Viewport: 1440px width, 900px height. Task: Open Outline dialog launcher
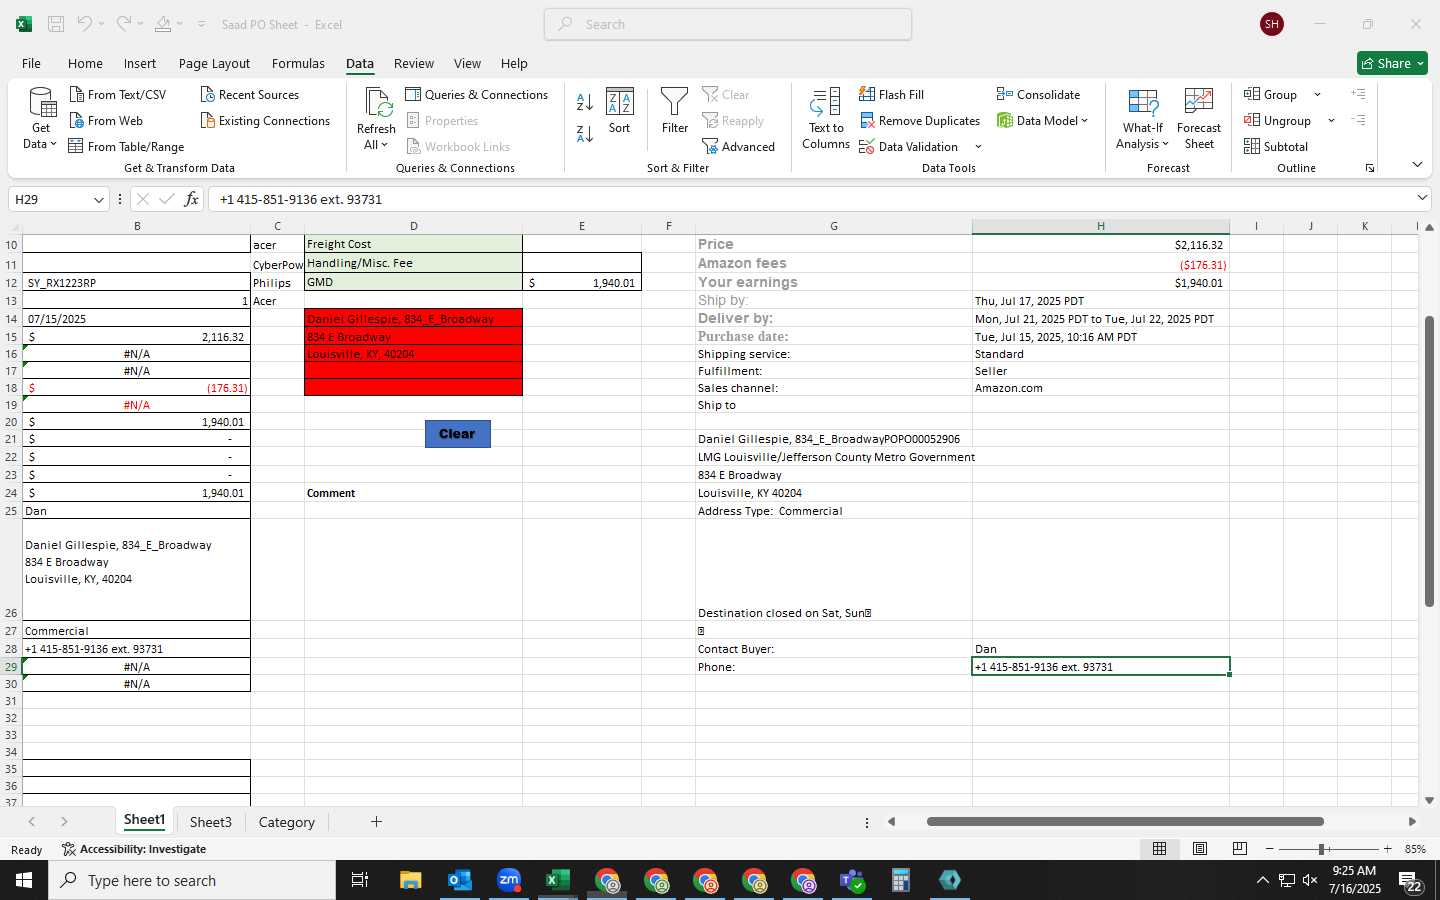pos(1370,168)
